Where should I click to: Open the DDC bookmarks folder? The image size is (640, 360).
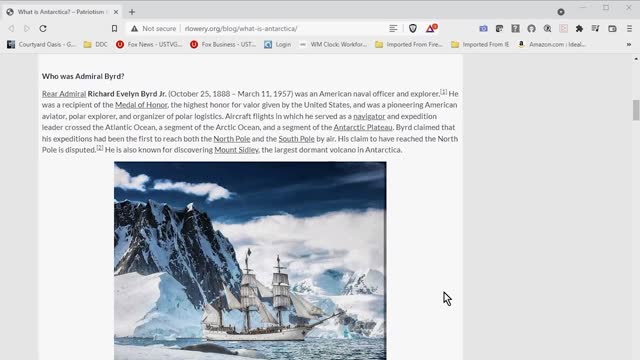[96, 44]
